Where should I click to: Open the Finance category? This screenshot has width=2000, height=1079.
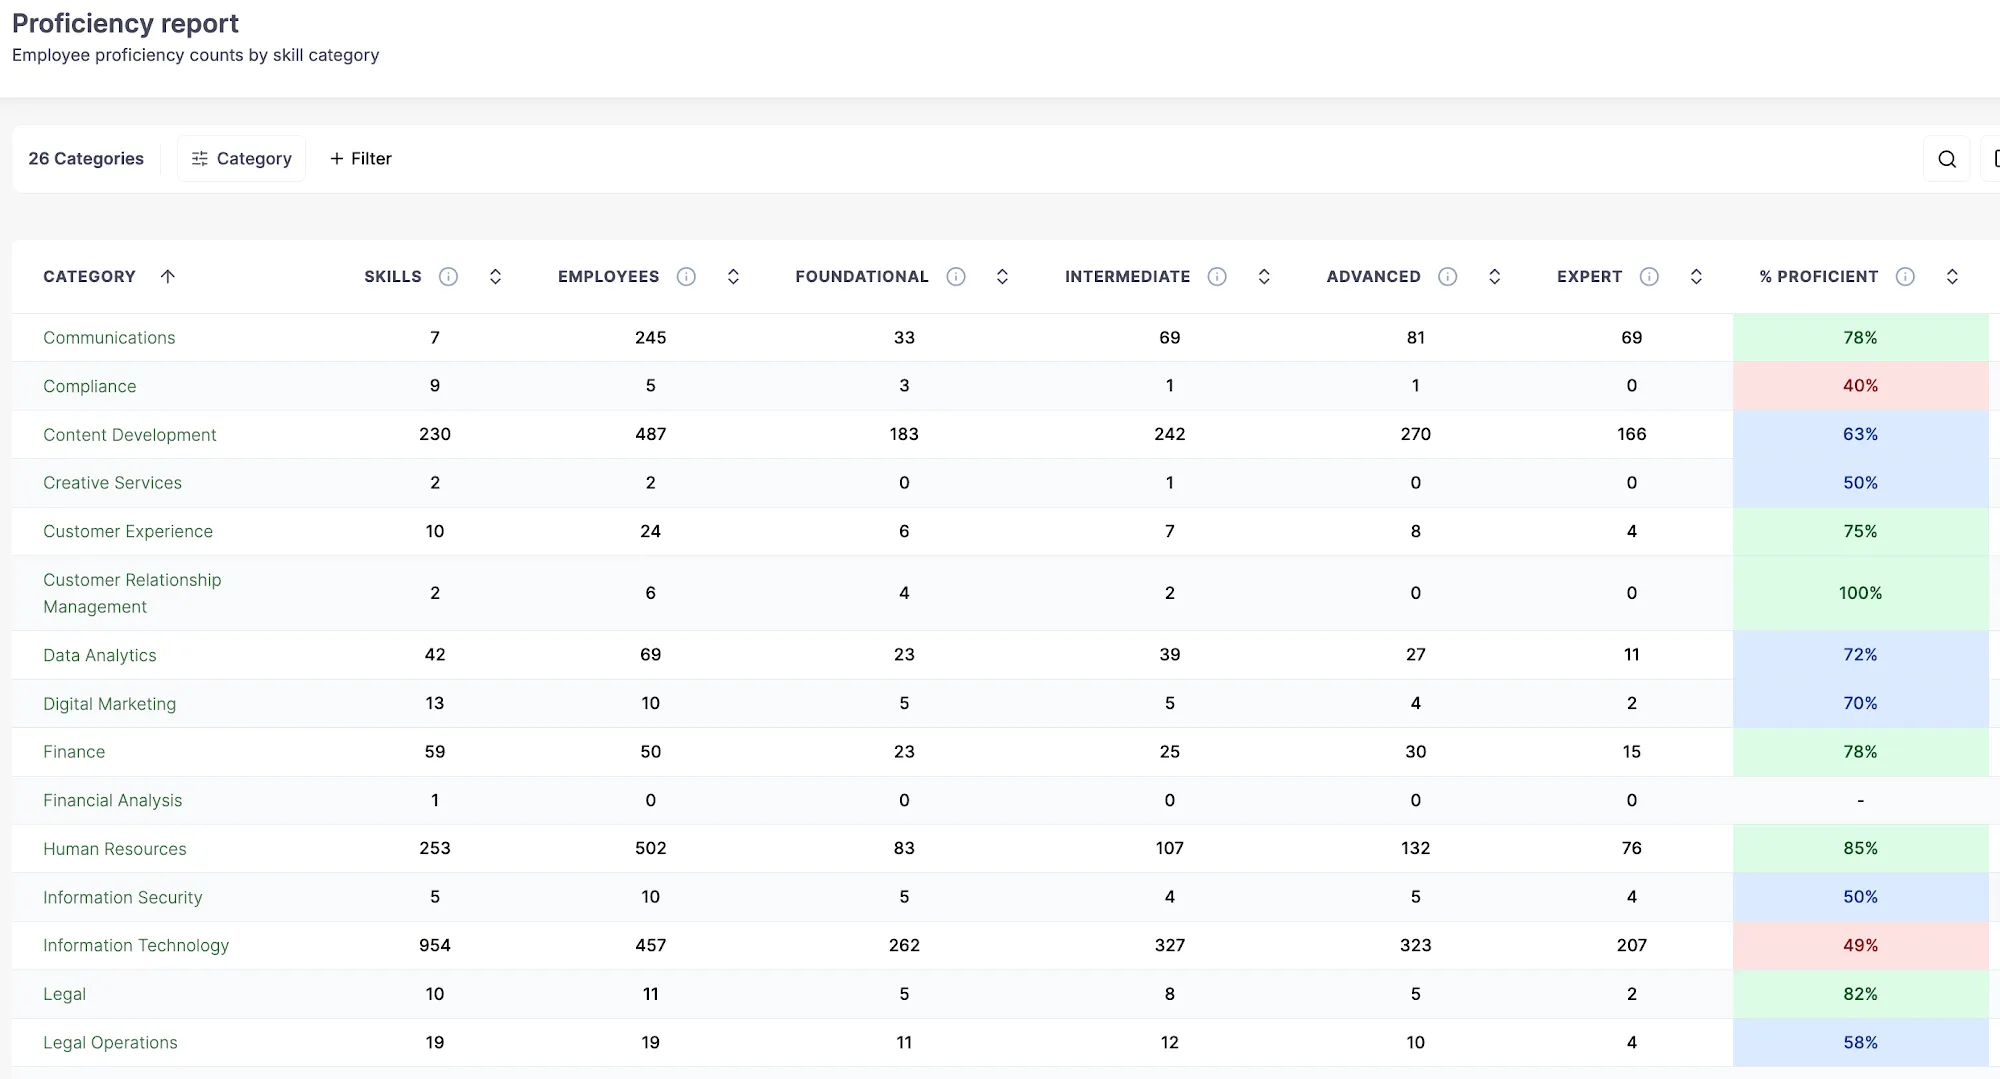click(74, 752)
